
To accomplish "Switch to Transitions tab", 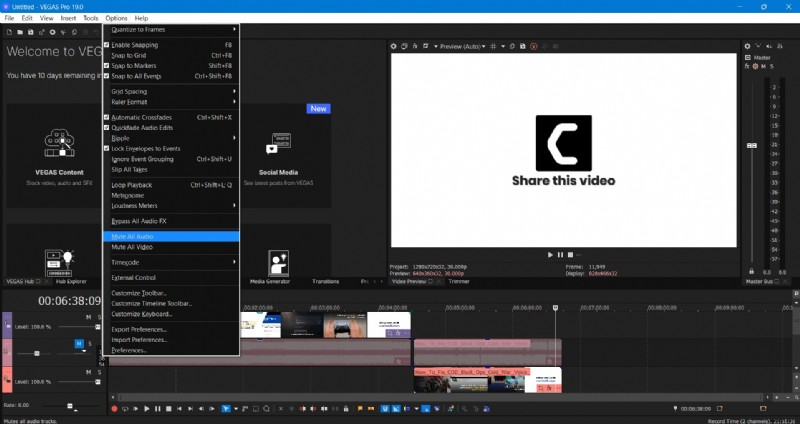I will pyautogui.click(x=326, y=282).
